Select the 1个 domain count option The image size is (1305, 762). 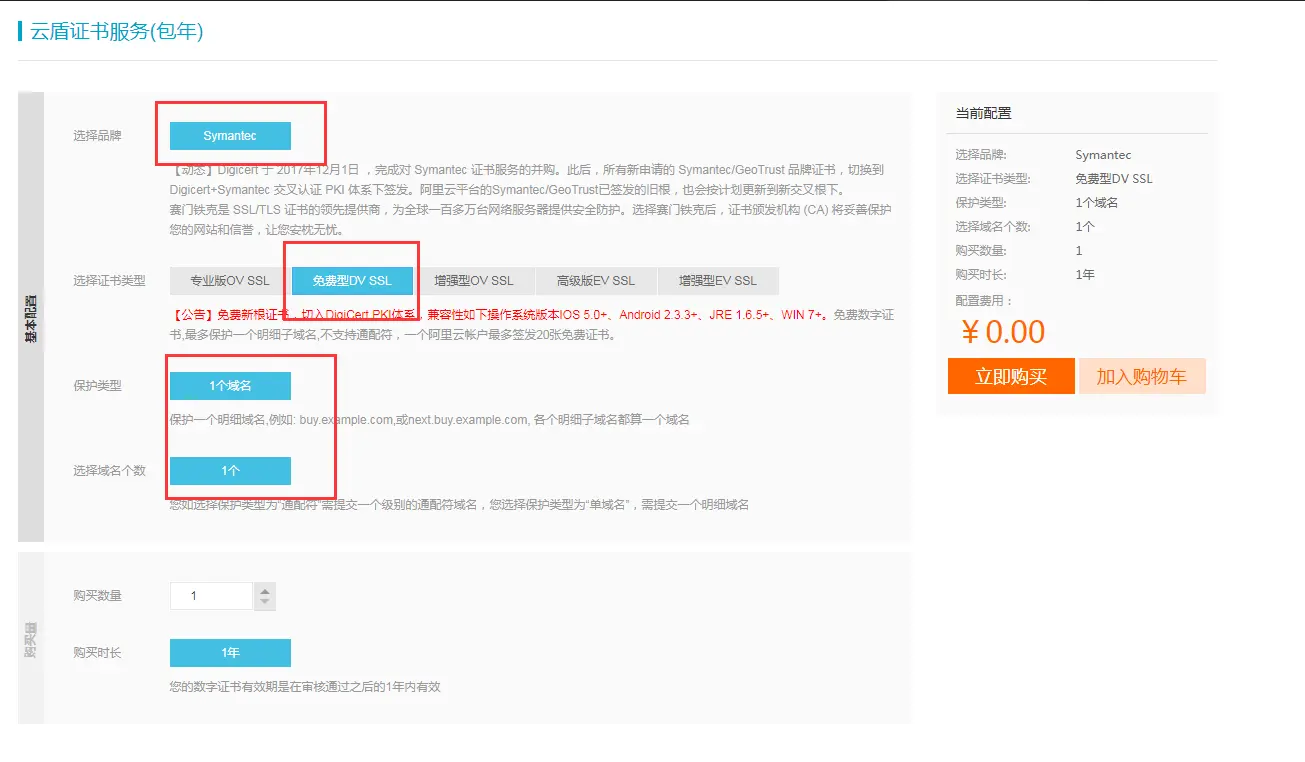click(230, 470)
